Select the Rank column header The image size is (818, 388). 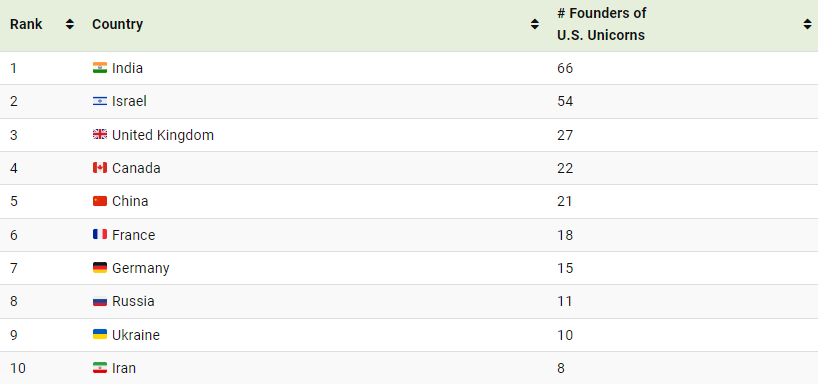(26, 24)
